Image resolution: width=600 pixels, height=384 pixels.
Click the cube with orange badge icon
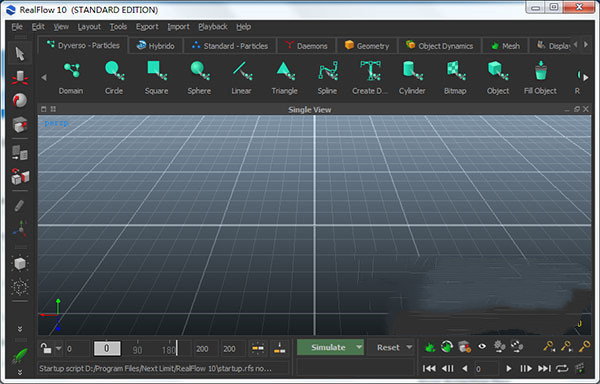click(465, 347)
